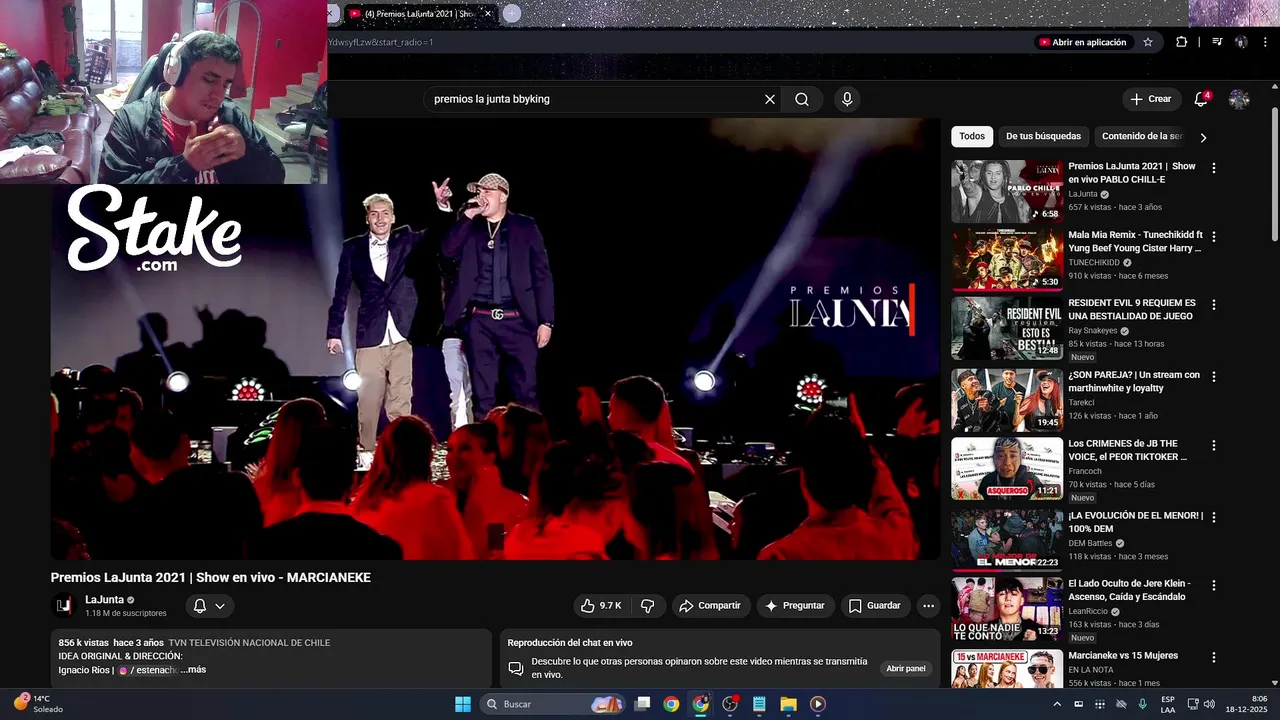Click the magnifier search button

click(802, 99)
